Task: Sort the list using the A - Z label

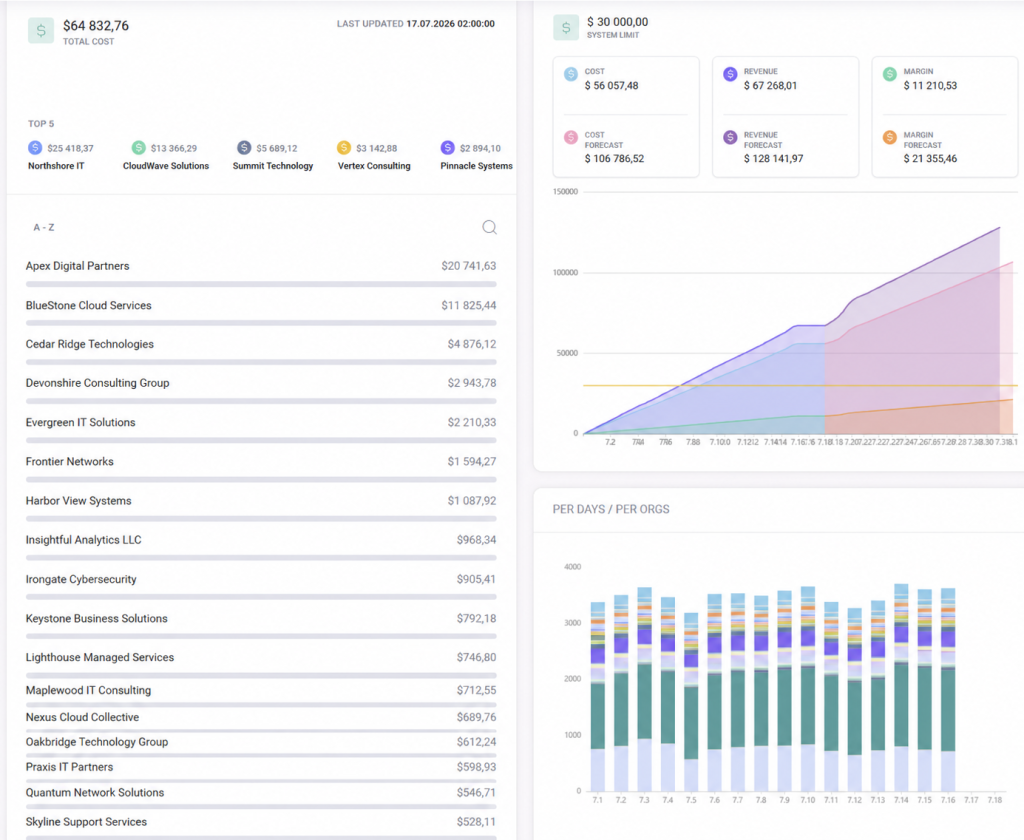Action: pos(44,227)
